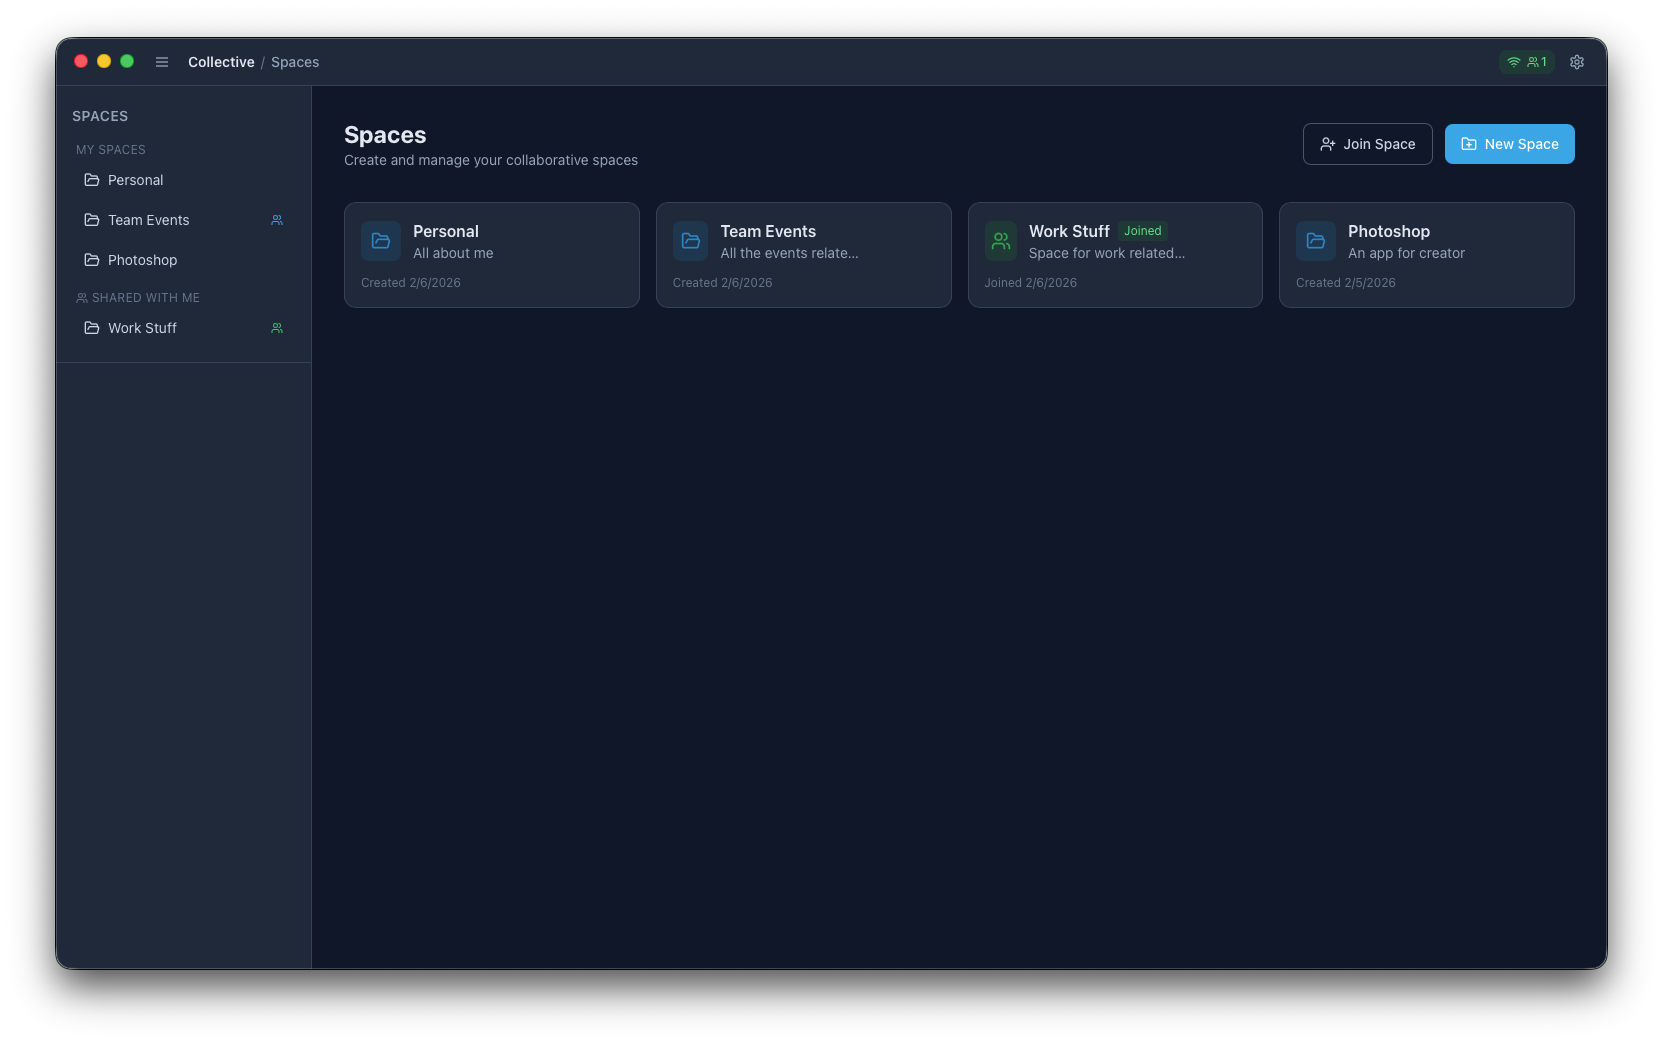Click the folder icon on the Team Events card
The width and height of the screenshot is (1663, 1043).
point(690,240)
